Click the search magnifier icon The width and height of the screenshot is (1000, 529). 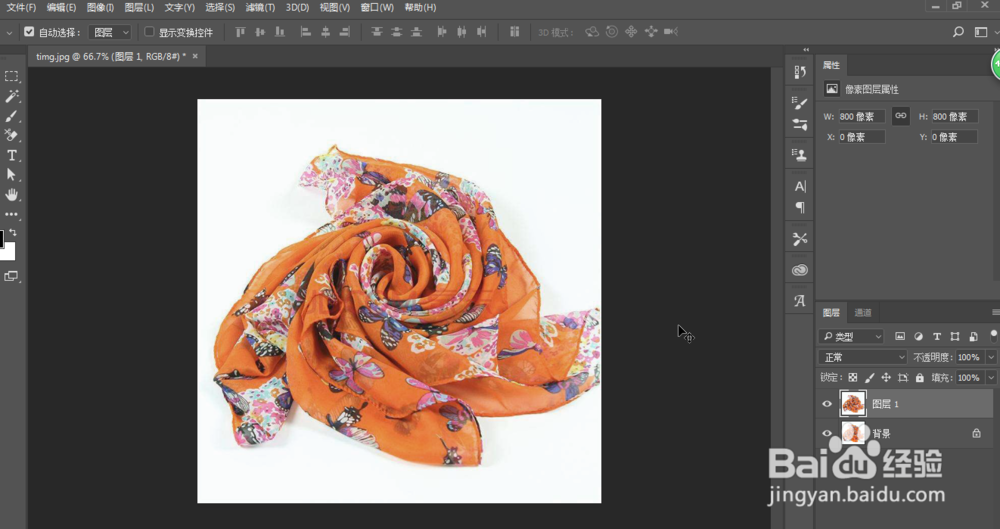958,32
